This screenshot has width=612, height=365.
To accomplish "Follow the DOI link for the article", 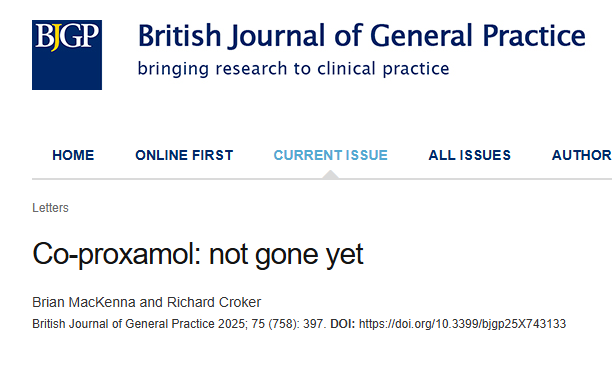I will (x=462, y=324).
